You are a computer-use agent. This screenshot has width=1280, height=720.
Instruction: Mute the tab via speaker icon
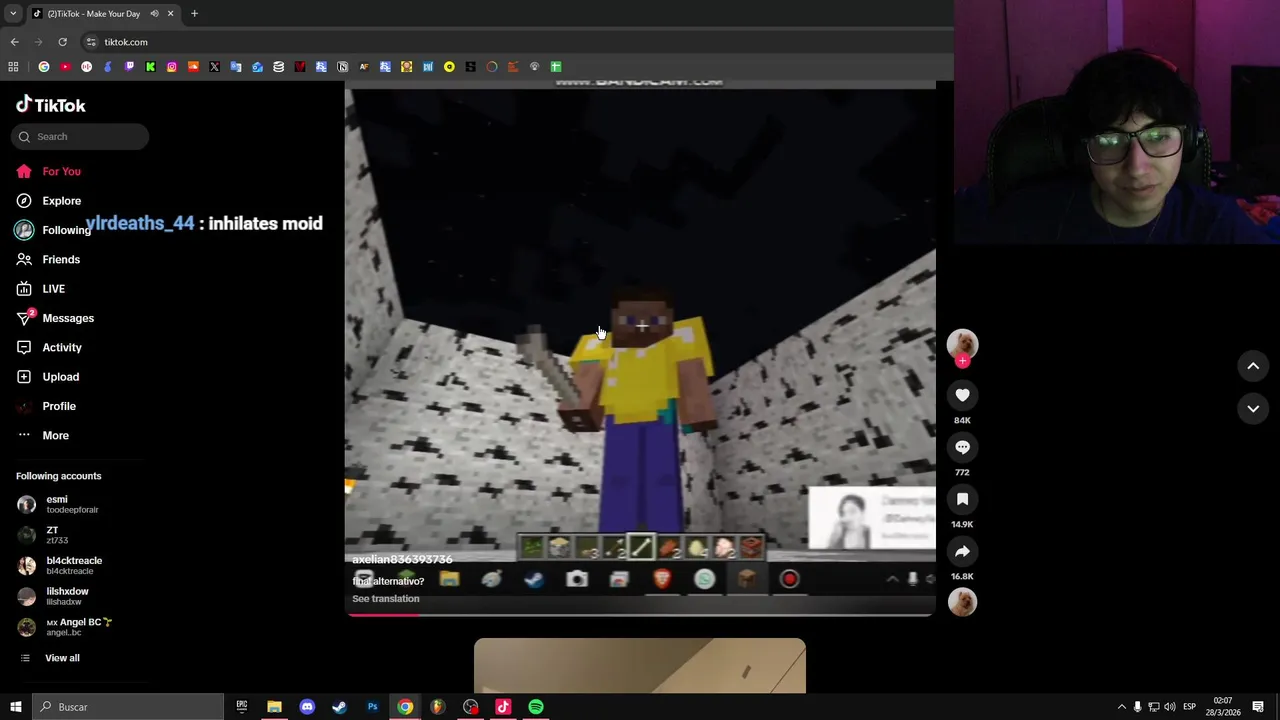[154, 14]
